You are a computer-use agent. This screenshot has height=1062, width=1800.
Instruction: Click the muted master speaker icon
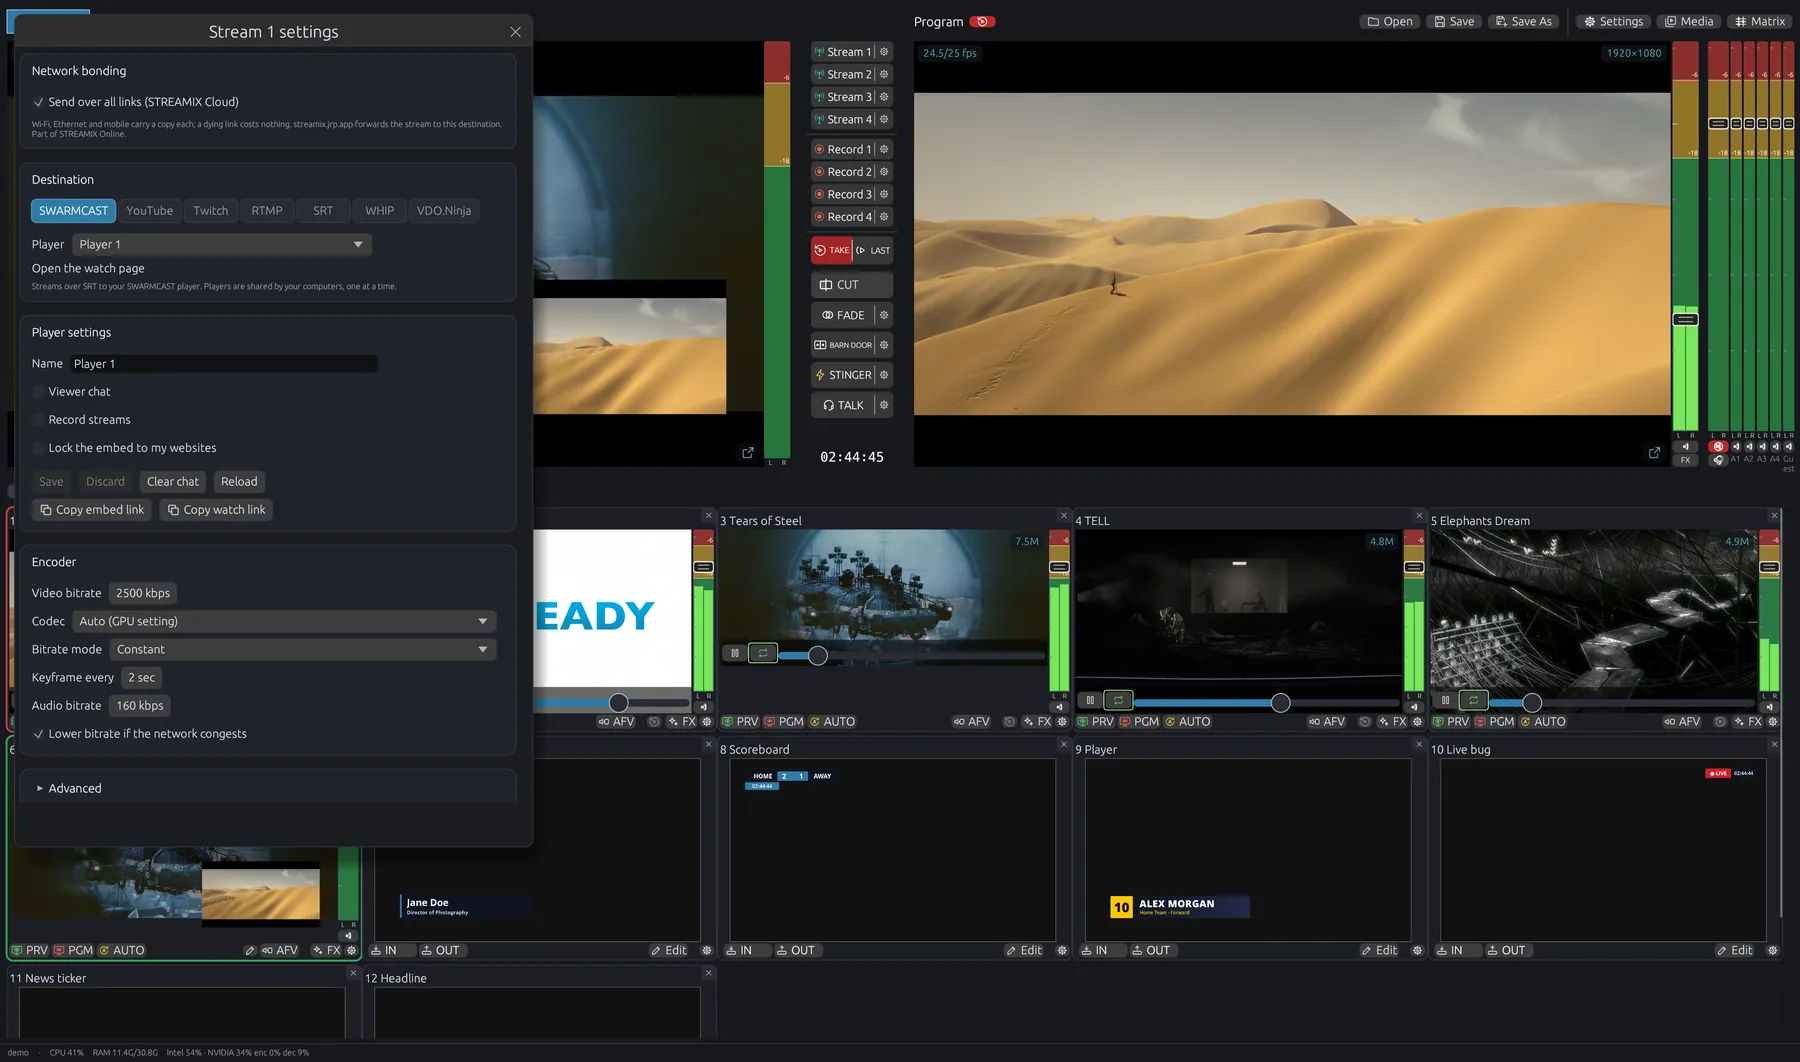click(1718, 447)
